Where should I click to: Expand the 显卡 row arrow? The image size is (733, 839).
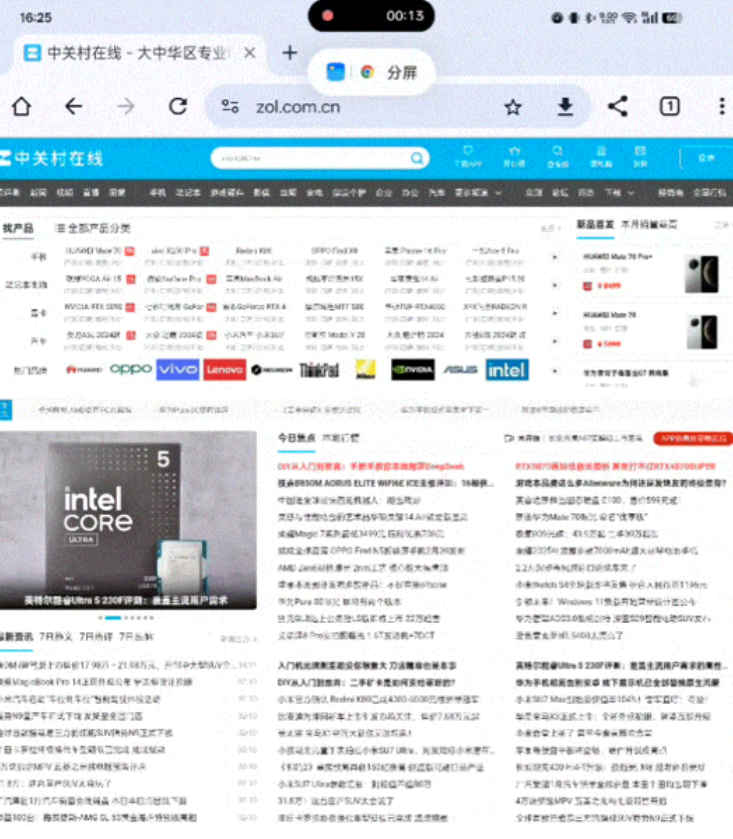pyautogui.click(x=555, y=313)
